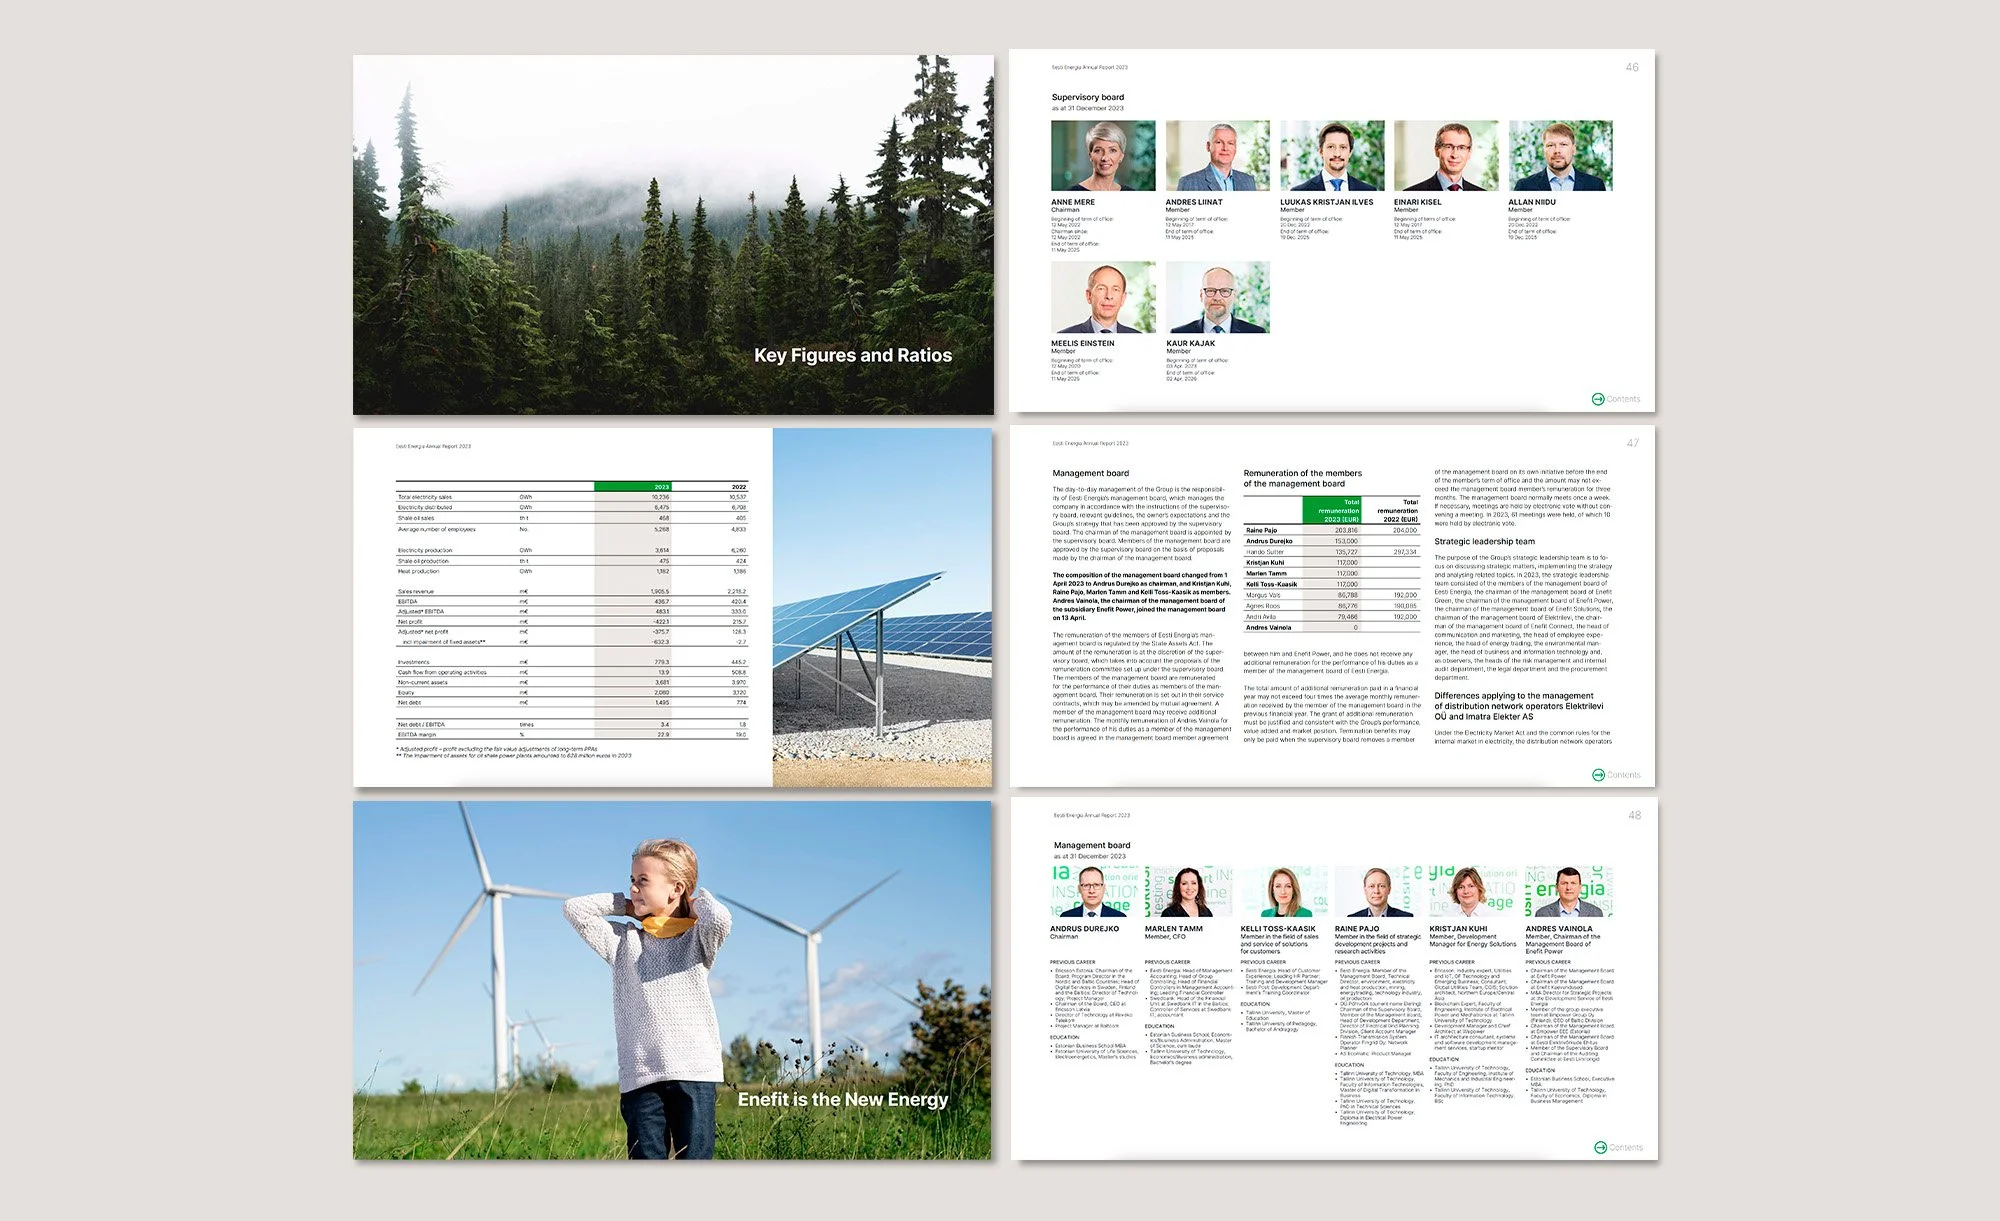Click the "MEELIS EINSTEIN" name label
This screenshot has width=2000, height=1221.
coord(1083,343)
